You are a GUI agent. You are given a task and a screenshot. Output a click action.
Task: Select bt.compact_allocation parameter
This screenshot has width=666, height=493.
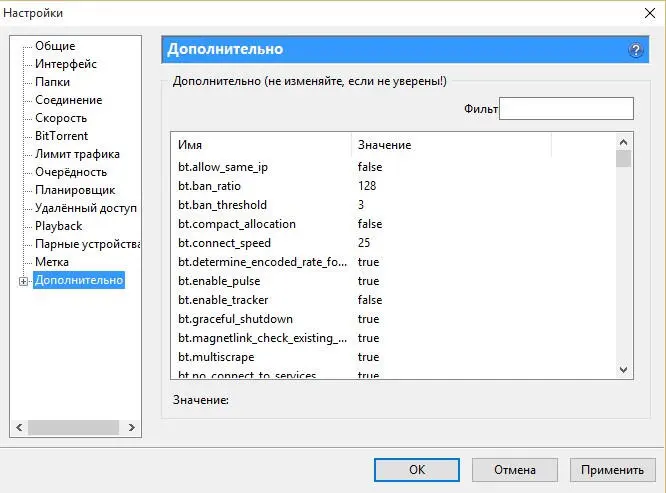point(393,224)
